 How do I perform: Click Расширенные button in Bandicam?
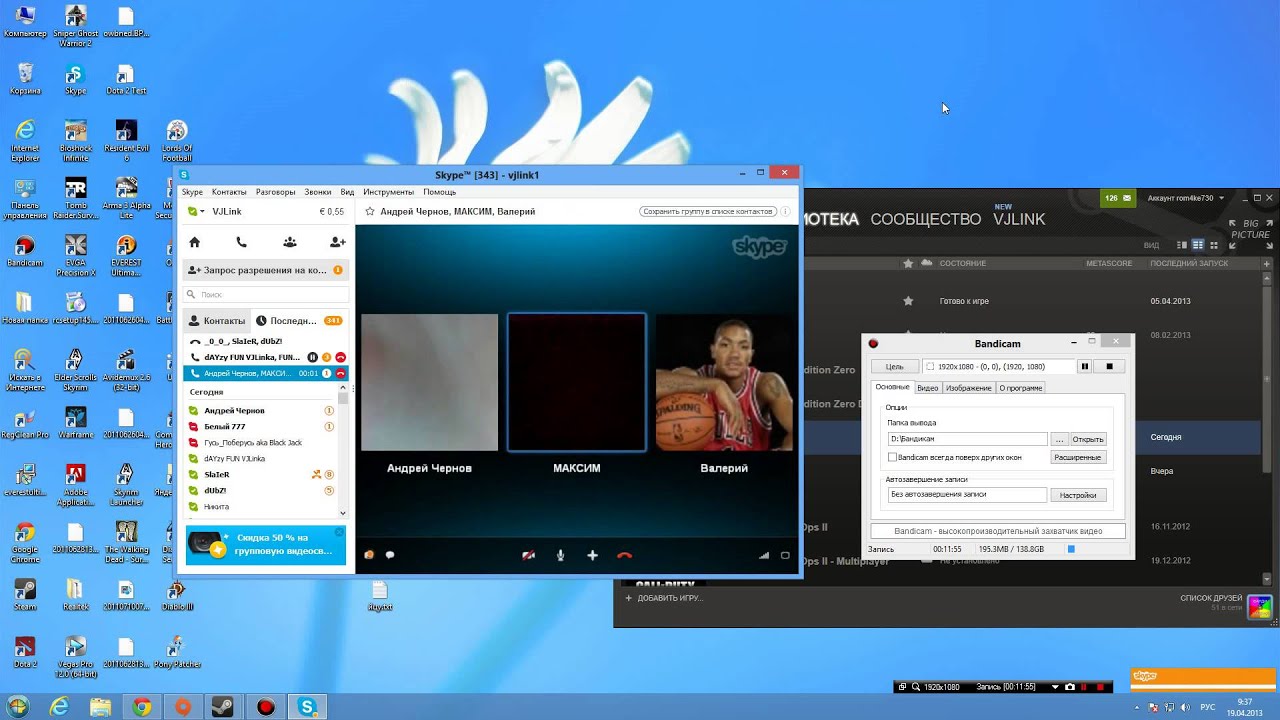click(x=1077, y=457)
